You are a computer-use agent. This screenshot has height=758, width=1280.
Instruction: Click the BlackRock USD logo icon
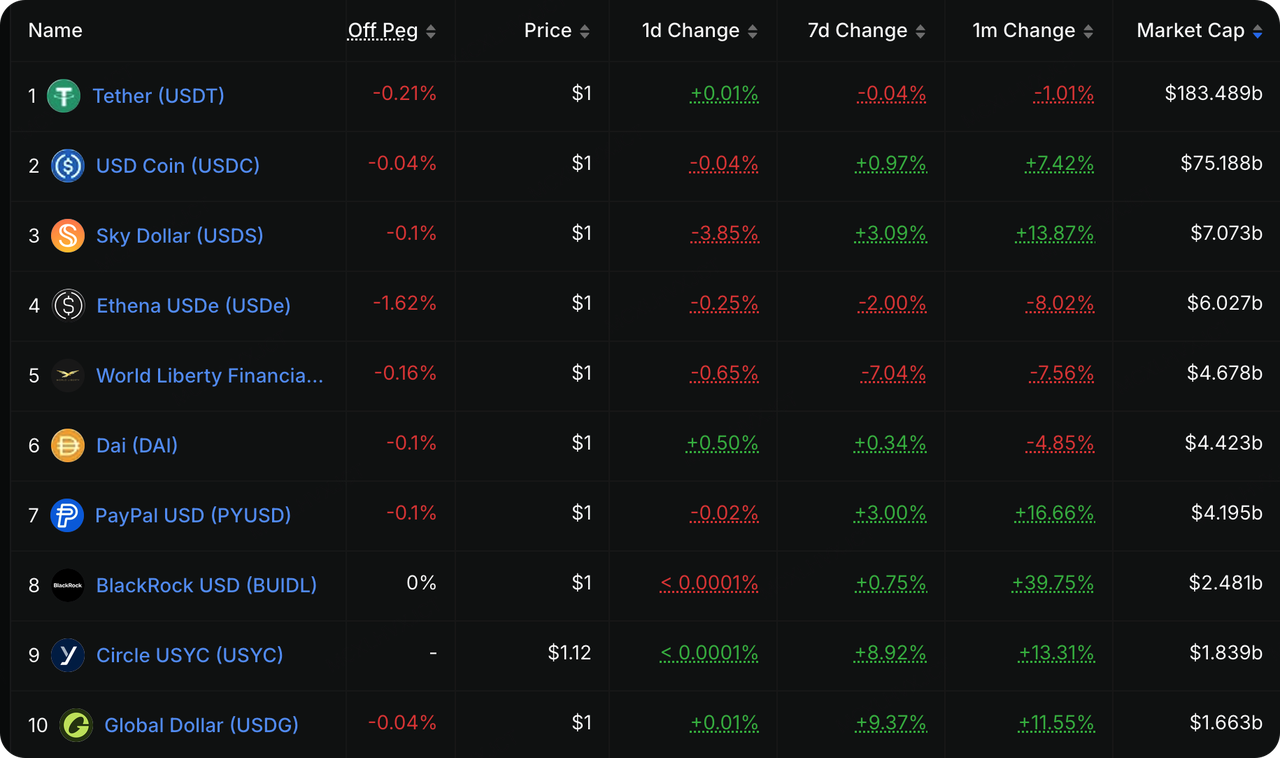pyautogui.click(x=68, y=585)
